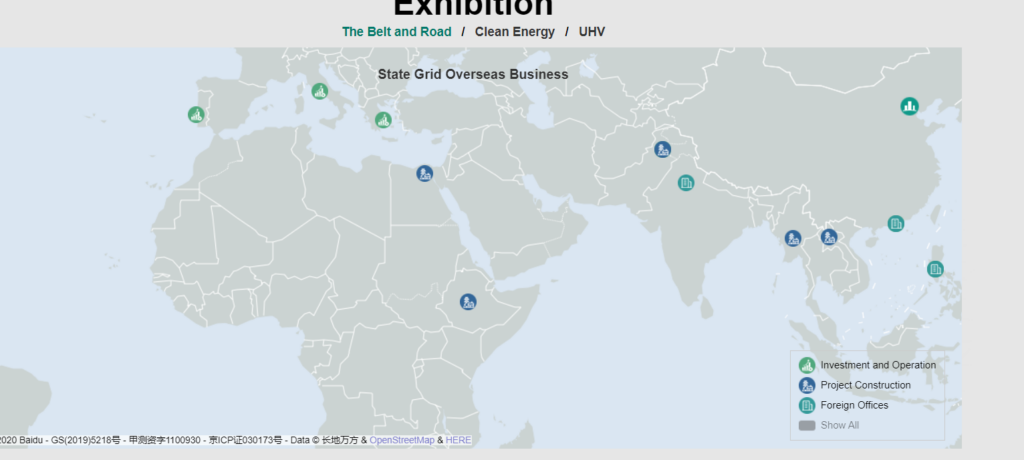The image size is (1024, 460).
Task: Toggle Foreign Offices legend icon
Action: 807,406
